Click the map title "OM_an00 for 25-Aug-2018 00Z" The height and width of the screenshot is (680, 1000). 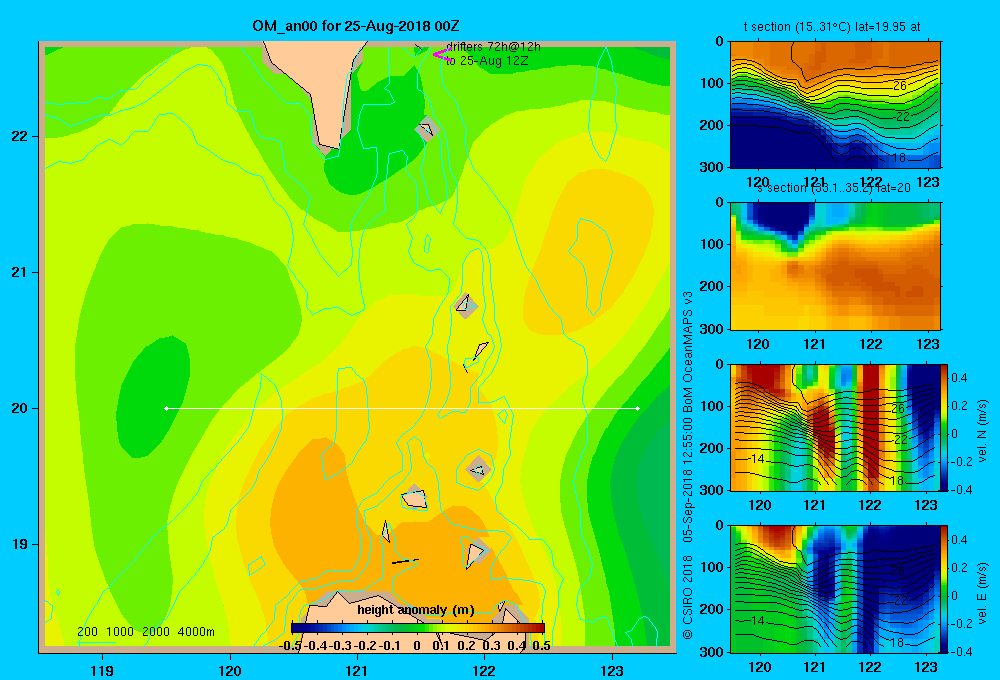(x=356, y=26)
